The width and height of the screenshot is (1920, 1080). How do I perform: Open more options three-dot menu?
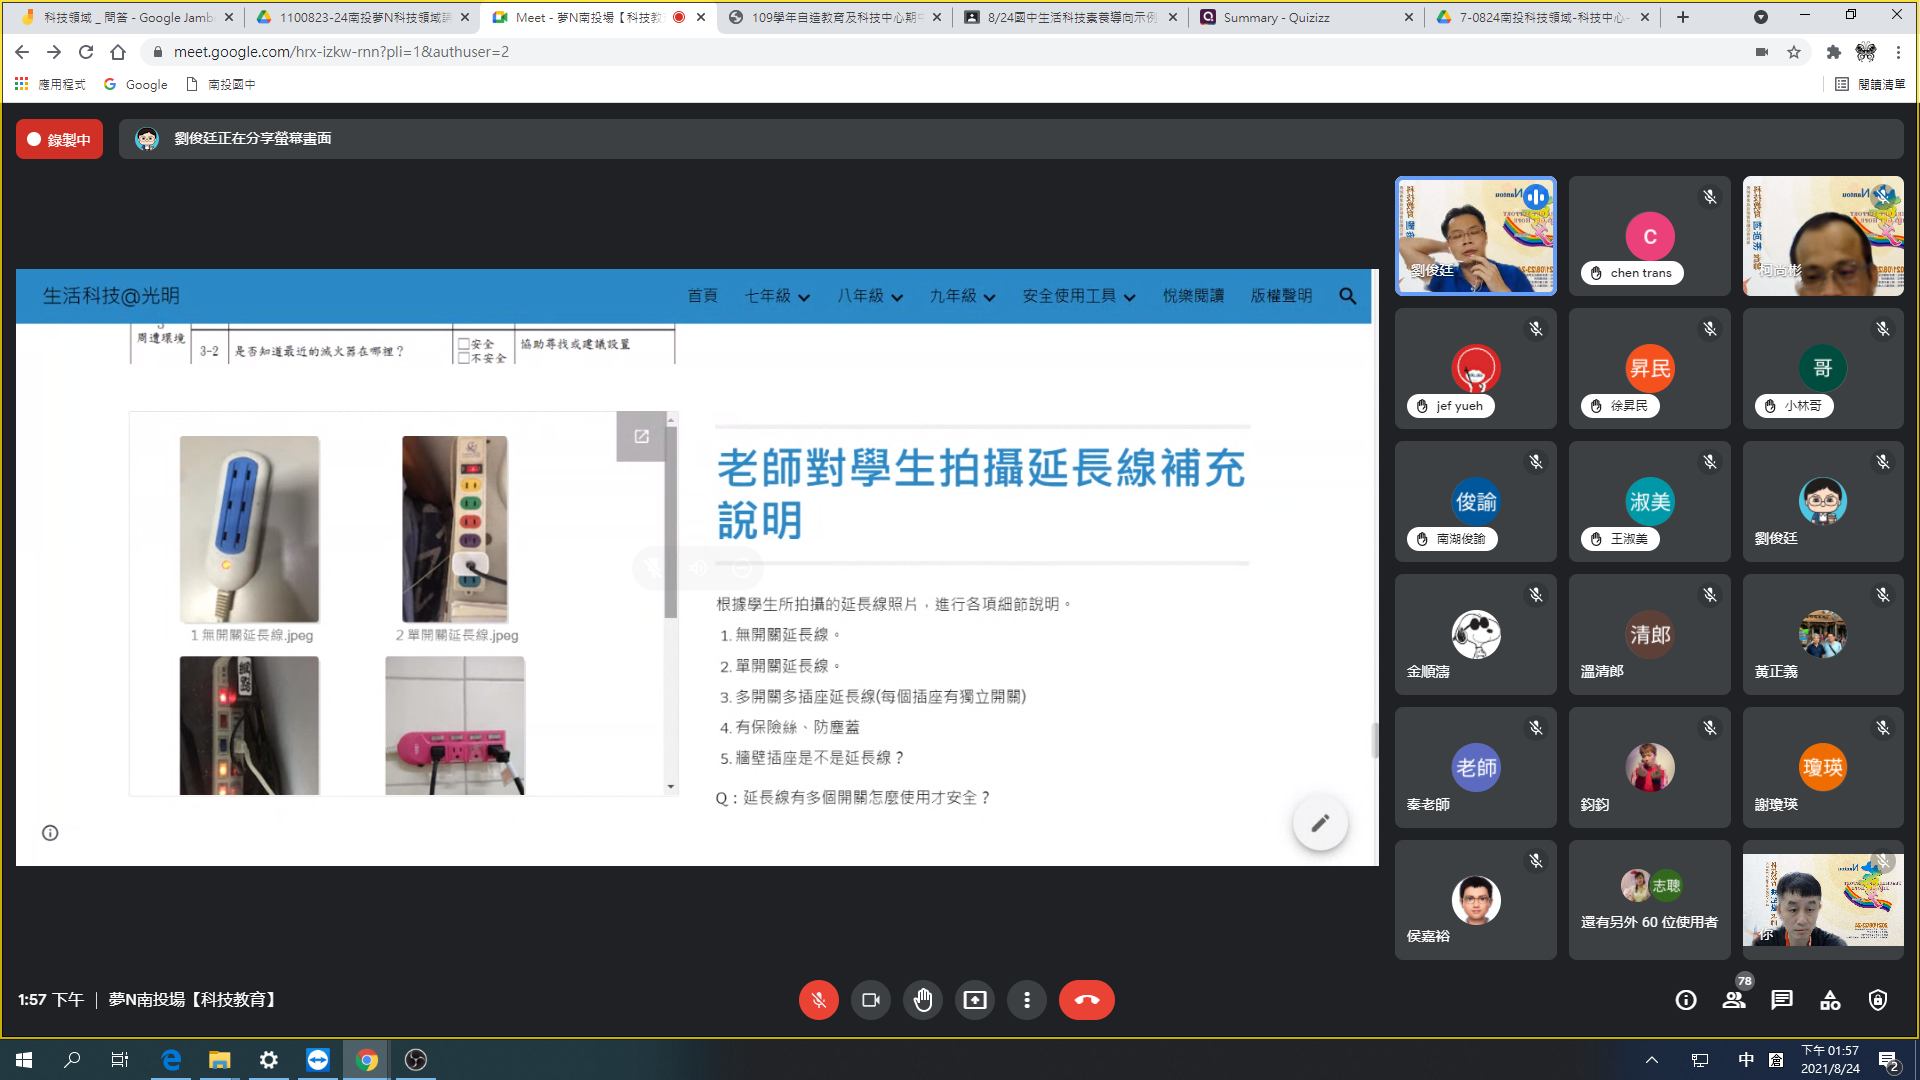point(1026,1000)
